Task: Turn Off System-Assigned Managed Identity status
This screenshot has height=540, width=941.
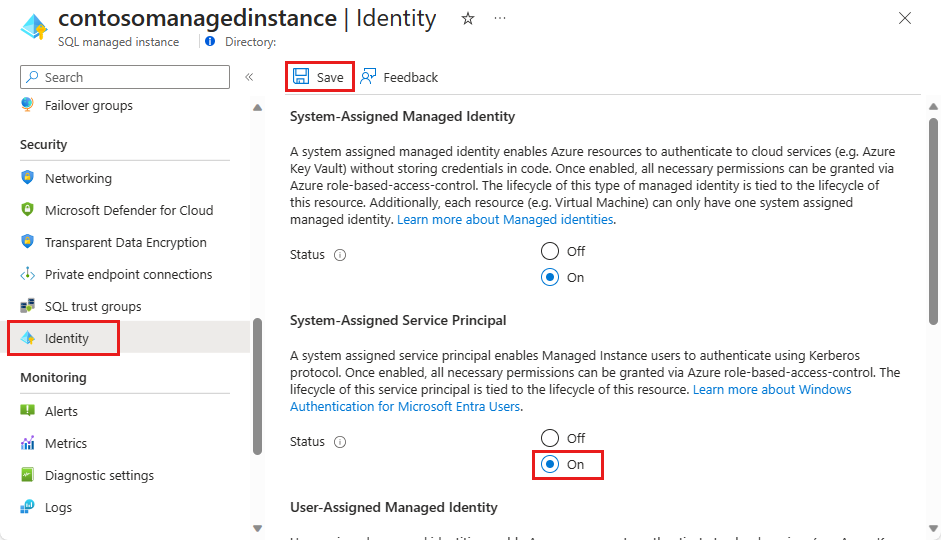Action: (549, 251)
